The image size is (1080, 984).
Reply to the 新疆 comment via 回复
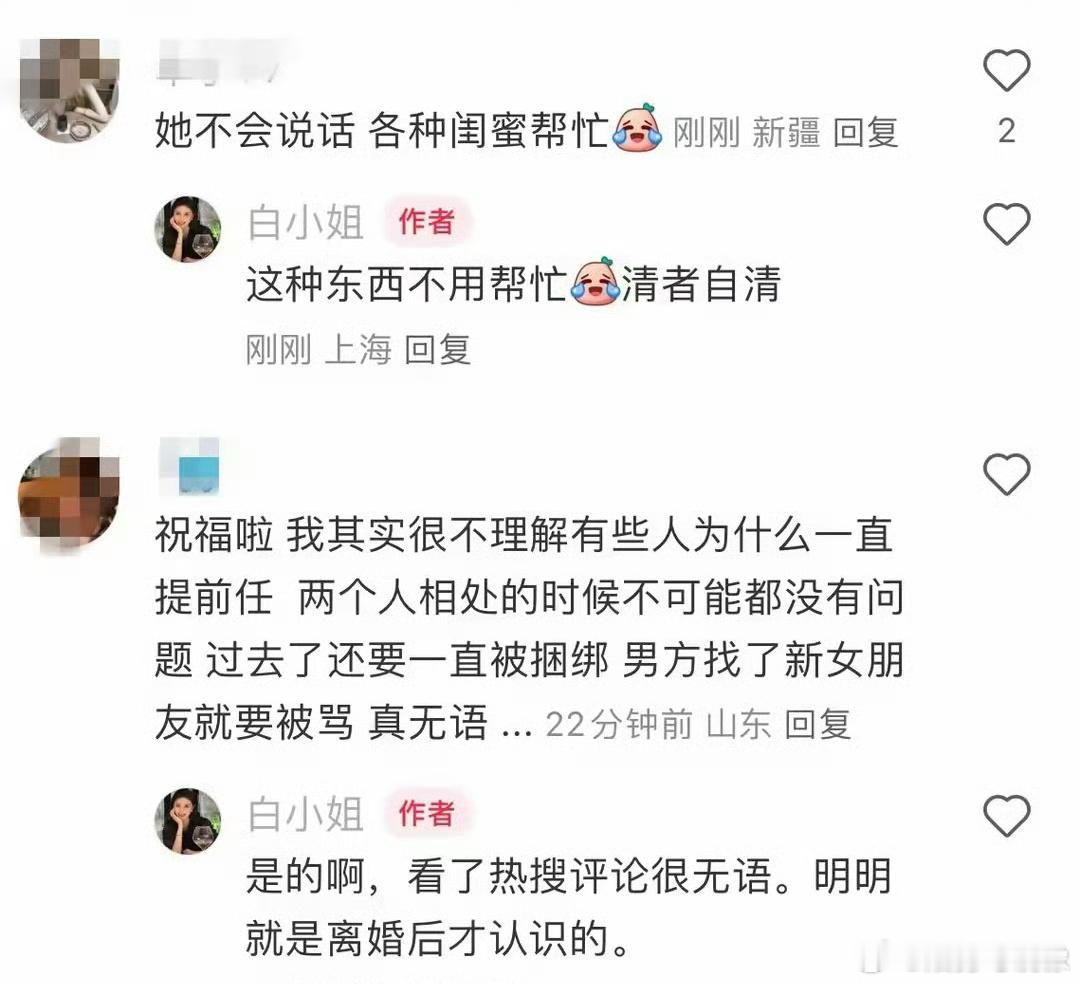click(865, 132)
